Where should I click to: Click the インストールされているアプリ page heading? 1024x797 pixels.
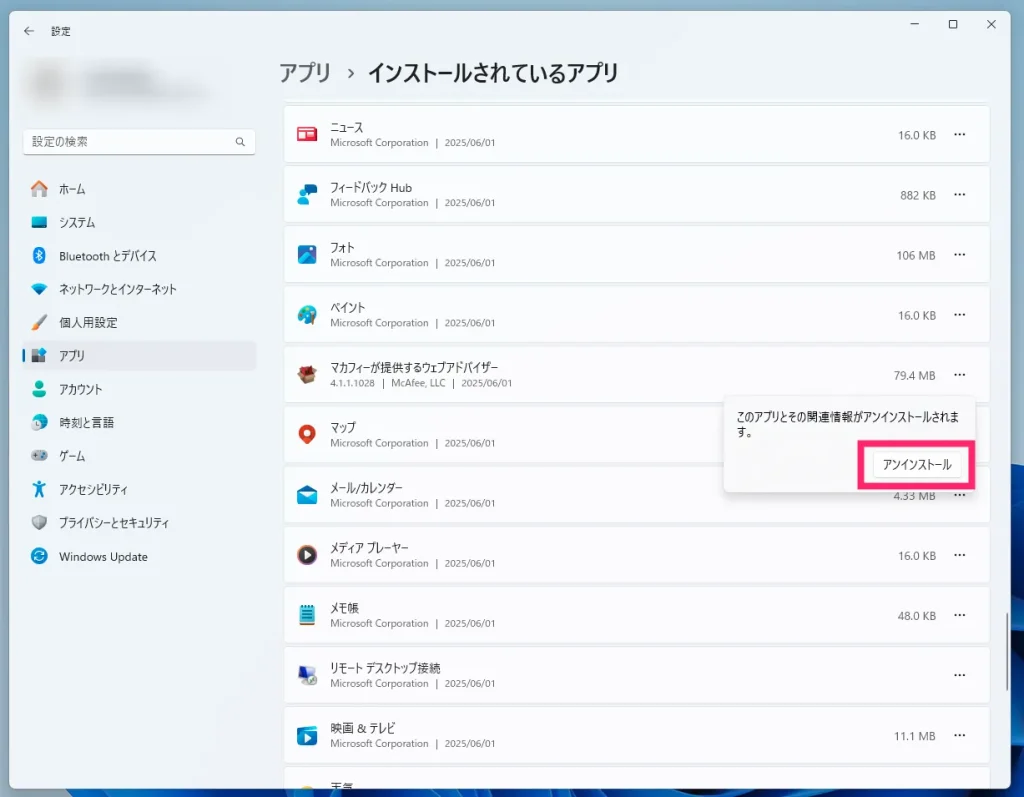coord(493,73)
